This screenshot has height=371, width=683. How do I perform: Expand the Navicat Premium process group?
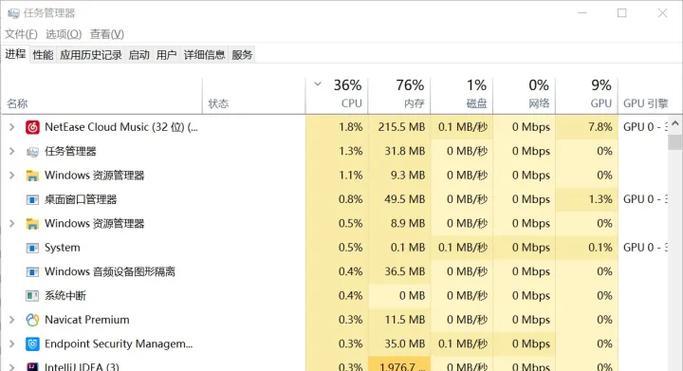click(x=12, y=320)
